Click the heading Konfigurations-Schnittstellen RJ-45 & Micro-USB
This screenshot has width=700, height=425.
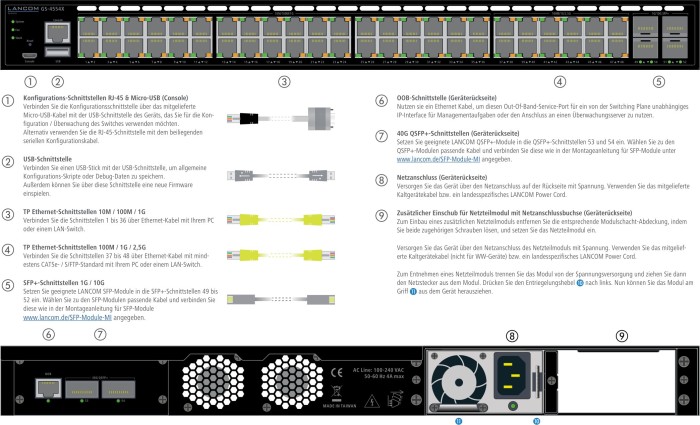(x=106, y=98)
